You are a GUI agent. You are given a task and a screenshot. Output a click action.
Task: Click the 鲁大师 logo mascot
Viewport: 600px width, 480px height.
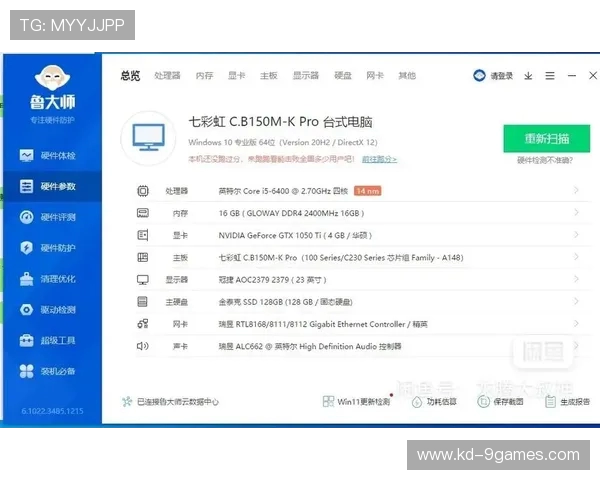(x=52, y=78)
